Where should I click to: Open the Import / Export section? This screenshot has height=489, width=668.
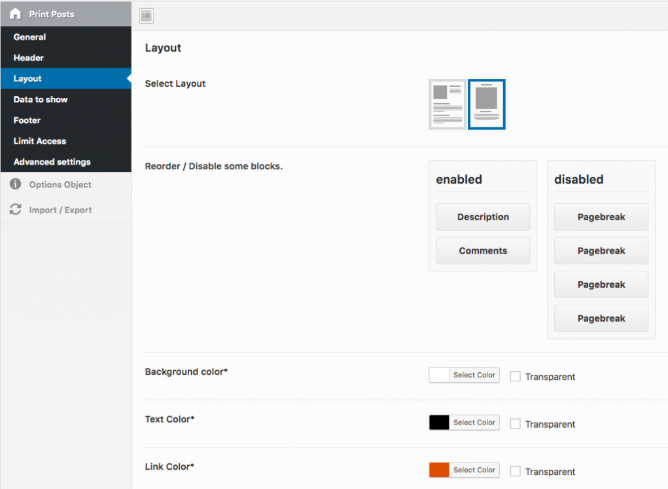click(x=66, y=210)
